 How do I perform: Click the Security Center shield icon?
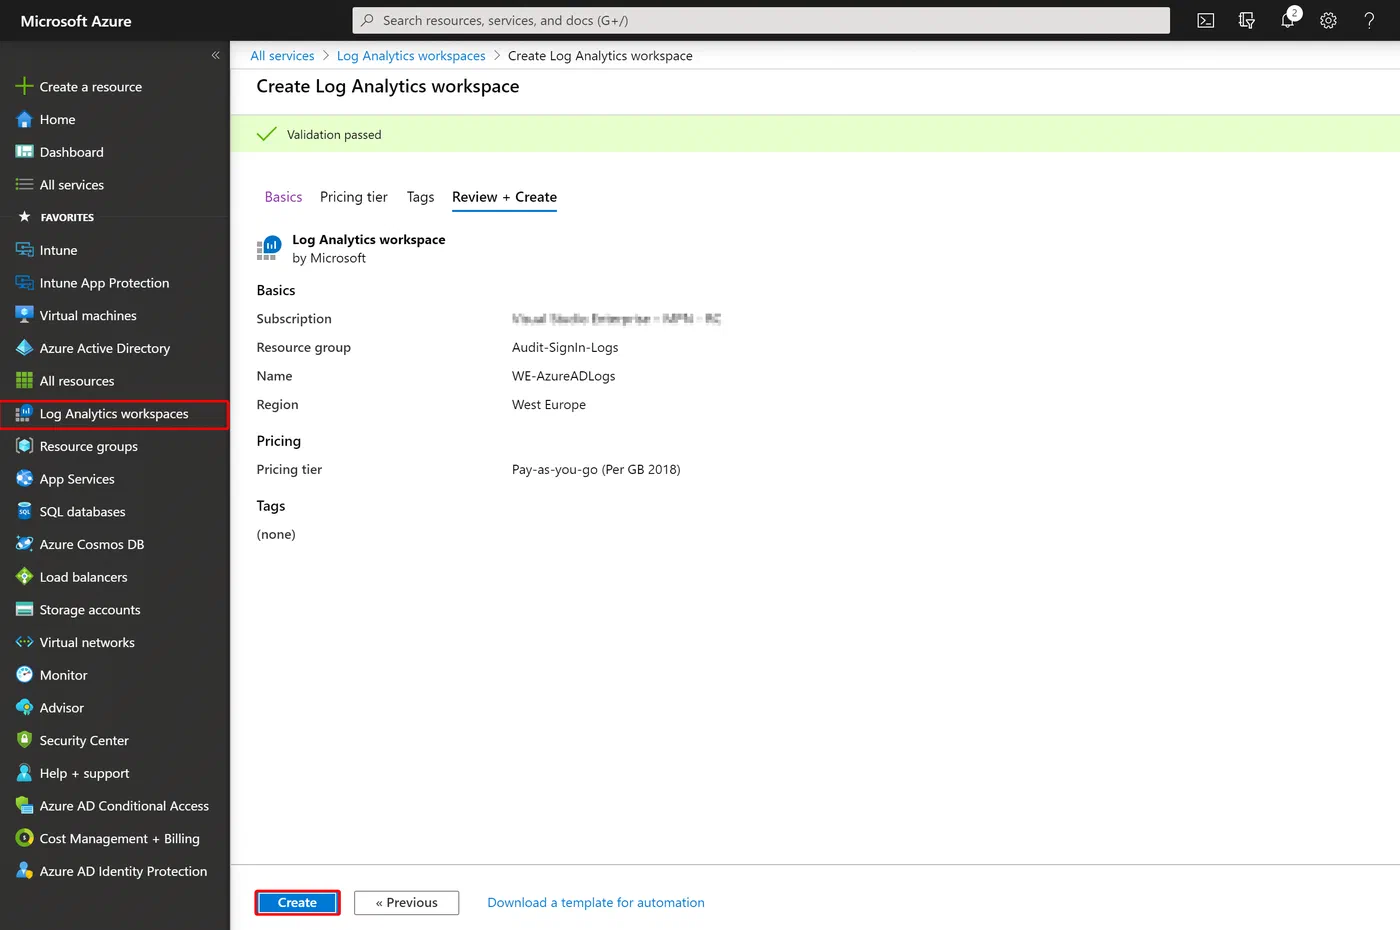click(24, 740)
